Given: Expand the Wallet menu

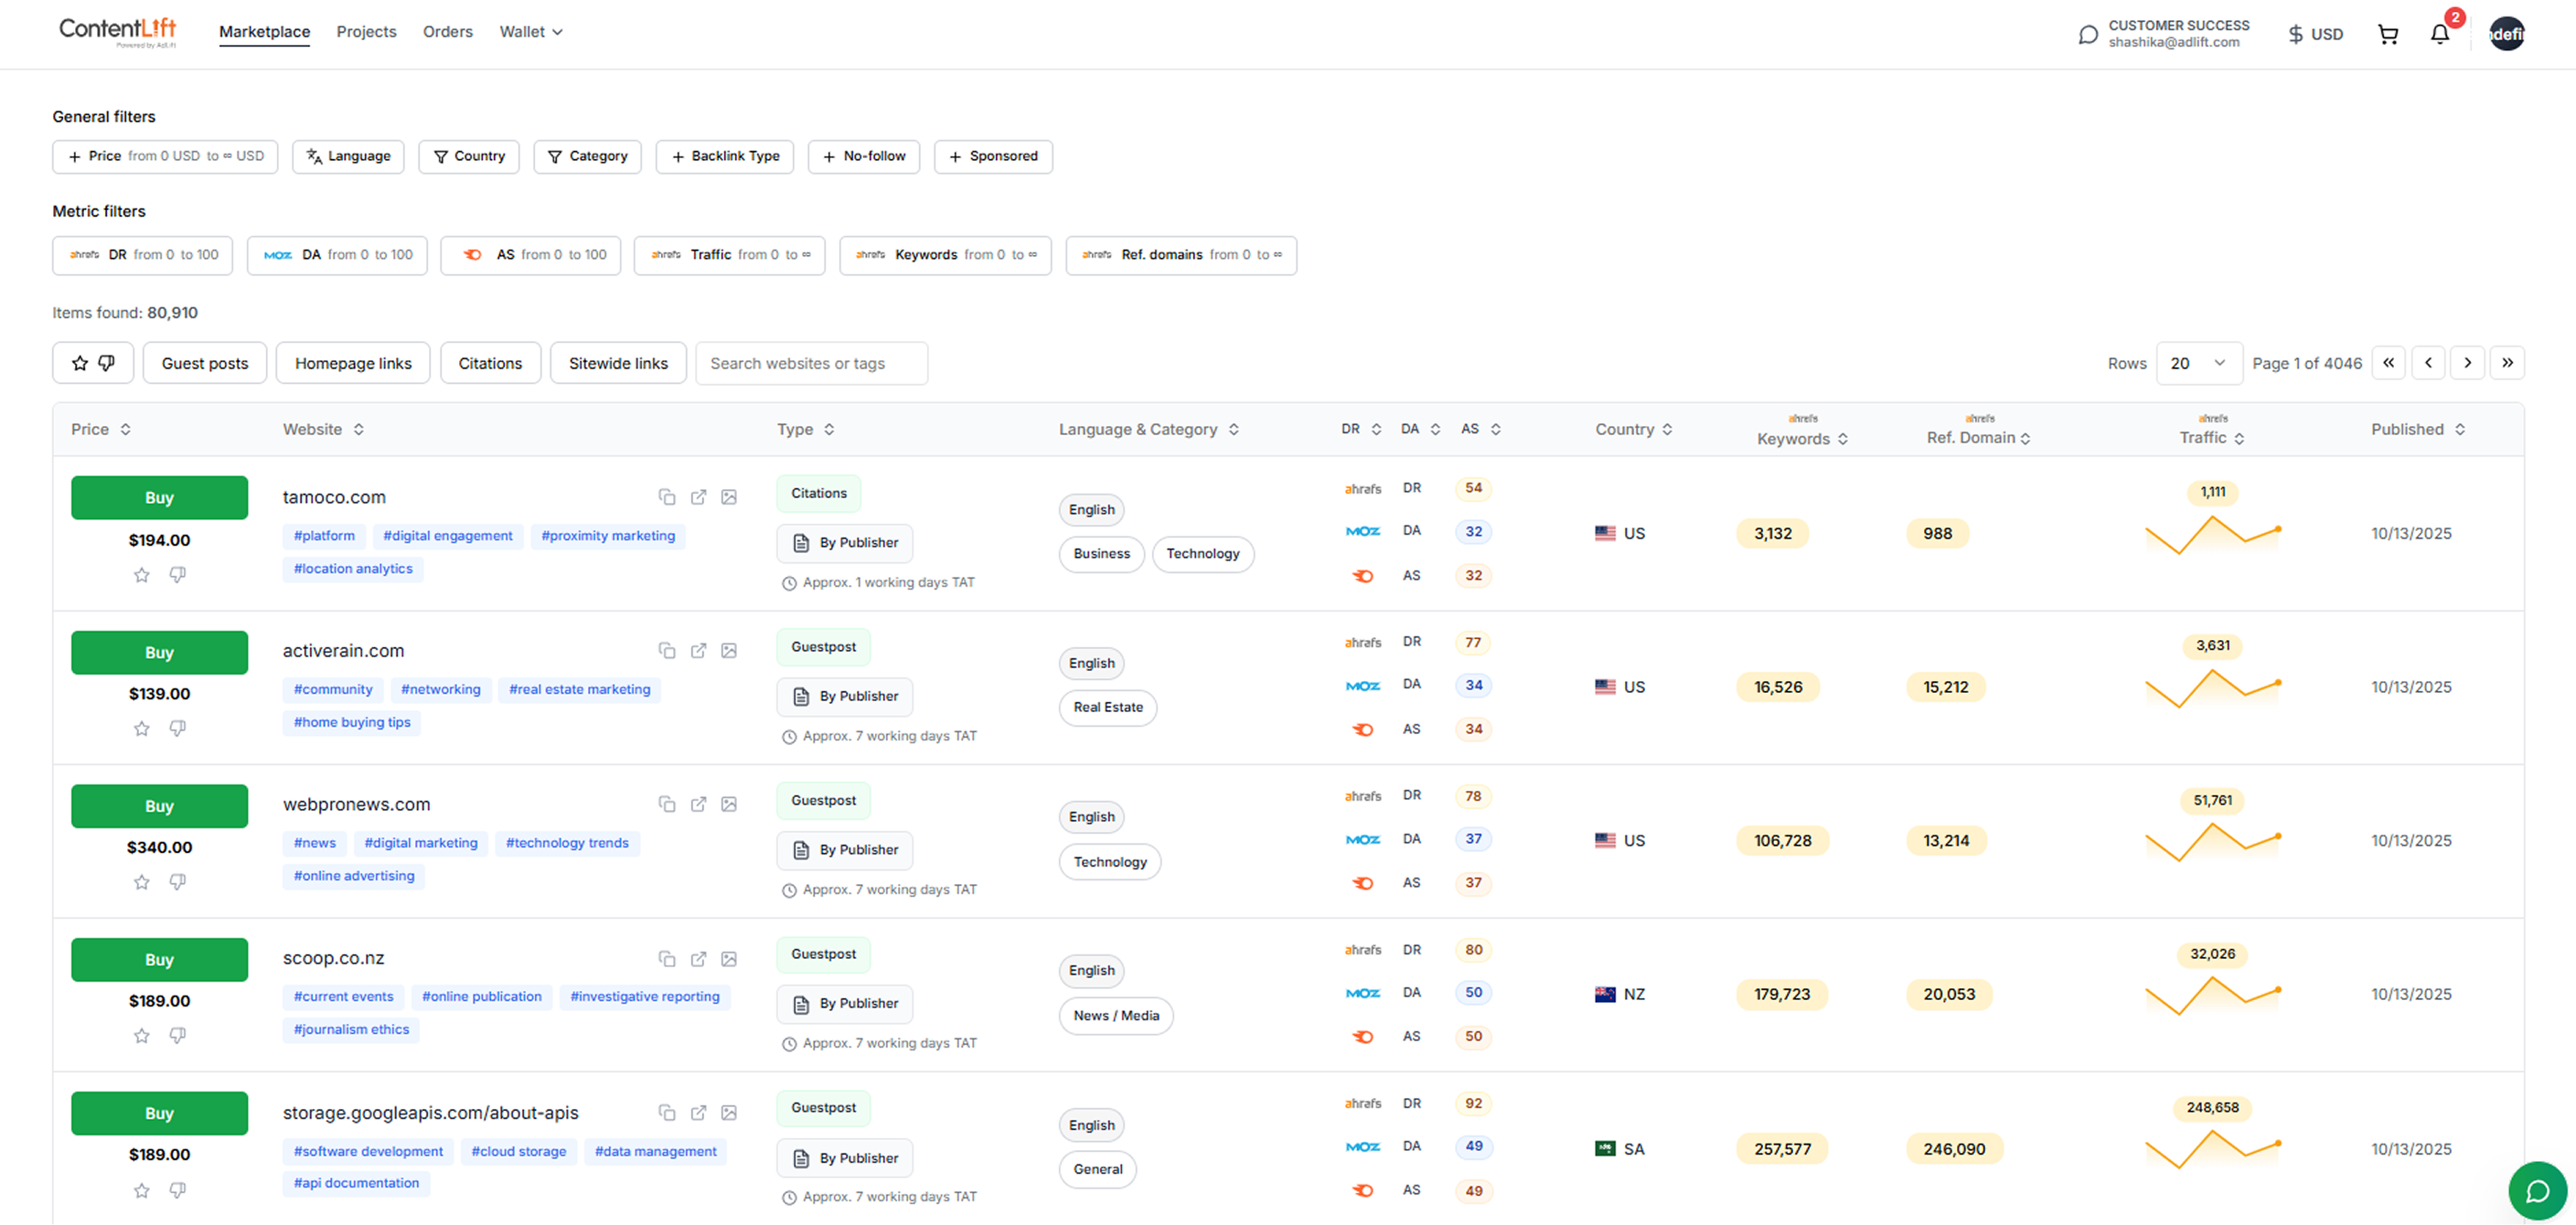Looking at the screenshot, I should [x=531, y=32].
